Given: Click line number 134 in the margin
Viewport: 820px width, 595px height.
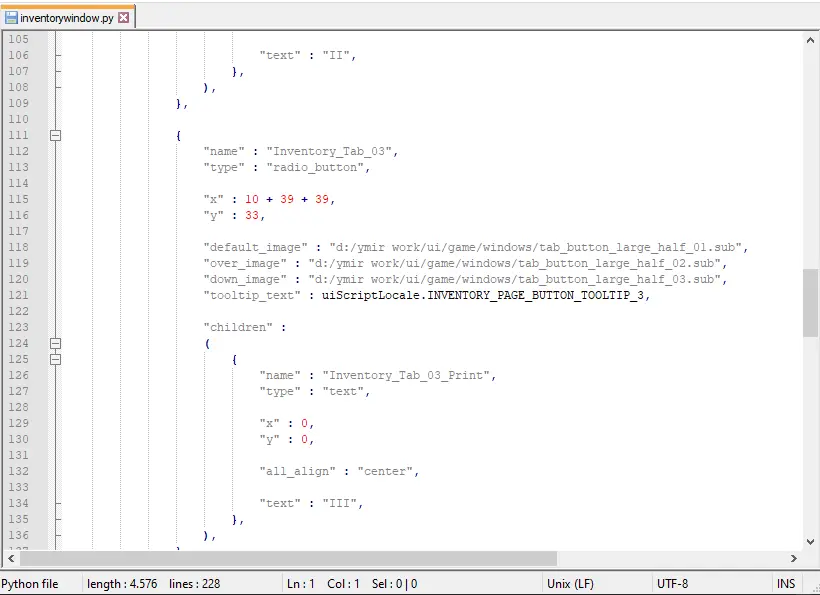Looking at the screenshot, I should click(18, 504).
